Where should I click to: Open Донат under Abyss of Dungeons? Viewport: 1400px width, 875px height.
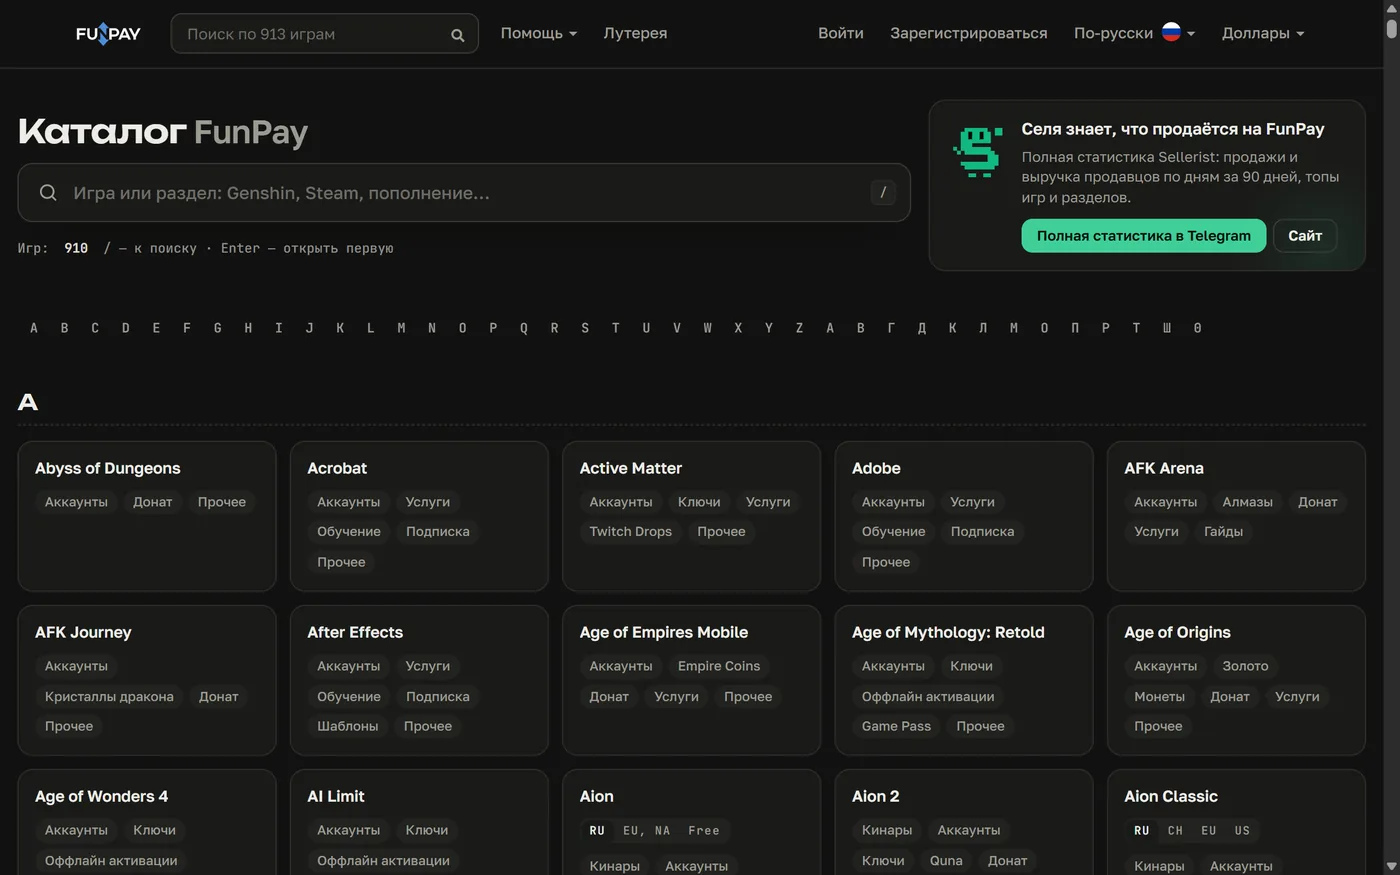click(153, 502)
